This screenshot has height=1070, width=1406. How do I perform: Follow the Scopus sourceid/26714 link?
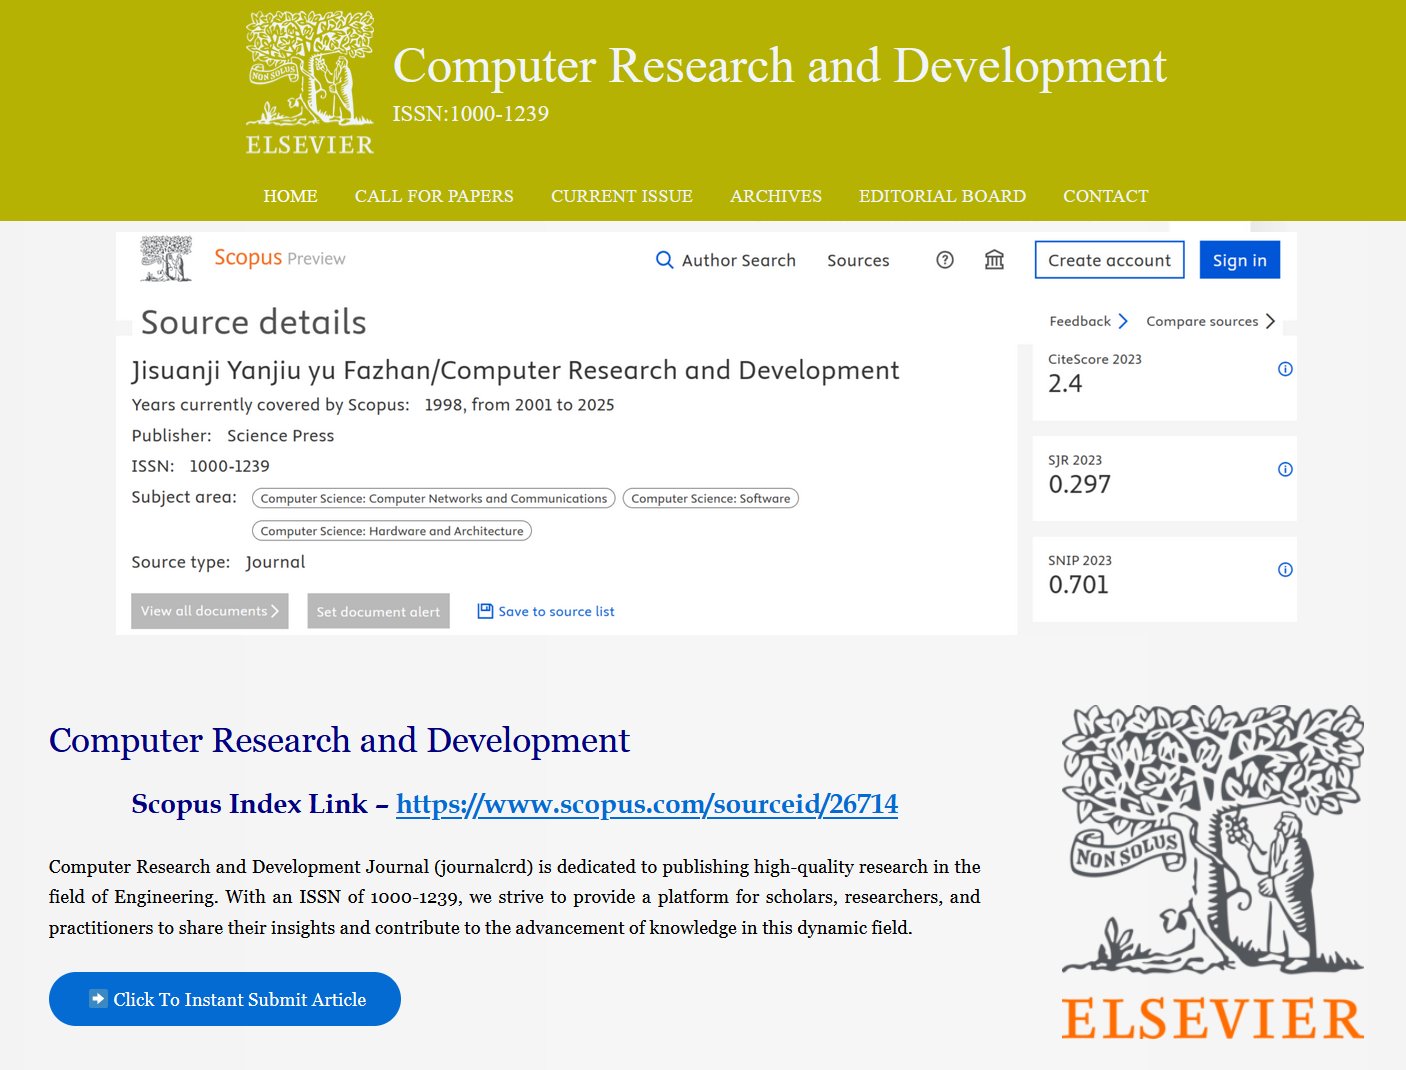[x=646, y=804]
